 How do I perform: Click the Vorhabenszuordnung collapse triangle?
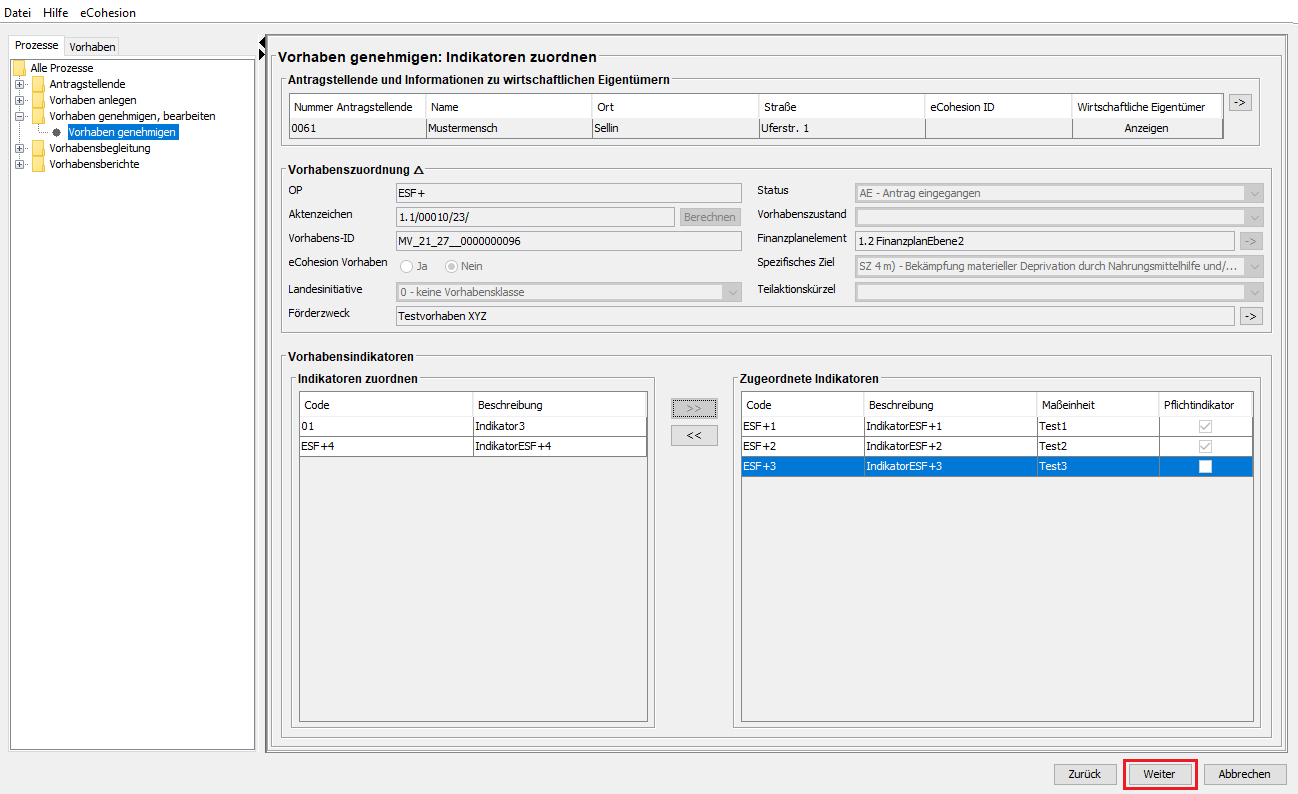pos(419,170)
